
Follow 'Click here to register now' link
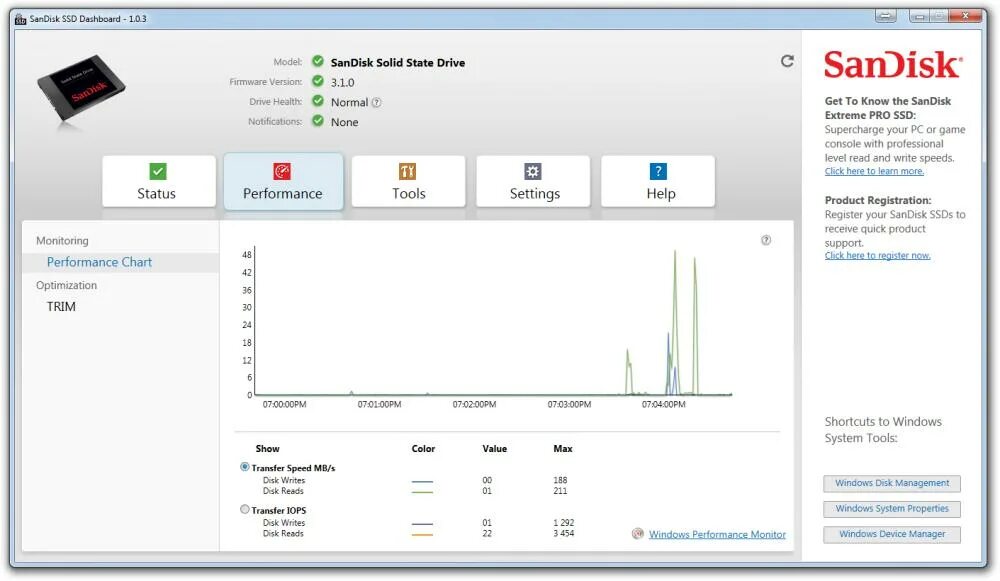click(x=878, y=255)
